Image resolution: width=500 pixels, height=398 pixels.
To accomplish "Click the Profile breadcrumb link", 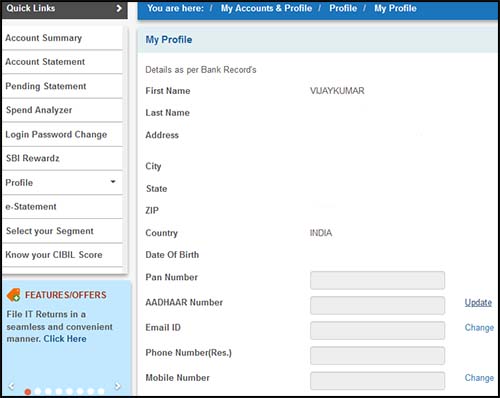I will pyautogui.click(x=343, y=8).
